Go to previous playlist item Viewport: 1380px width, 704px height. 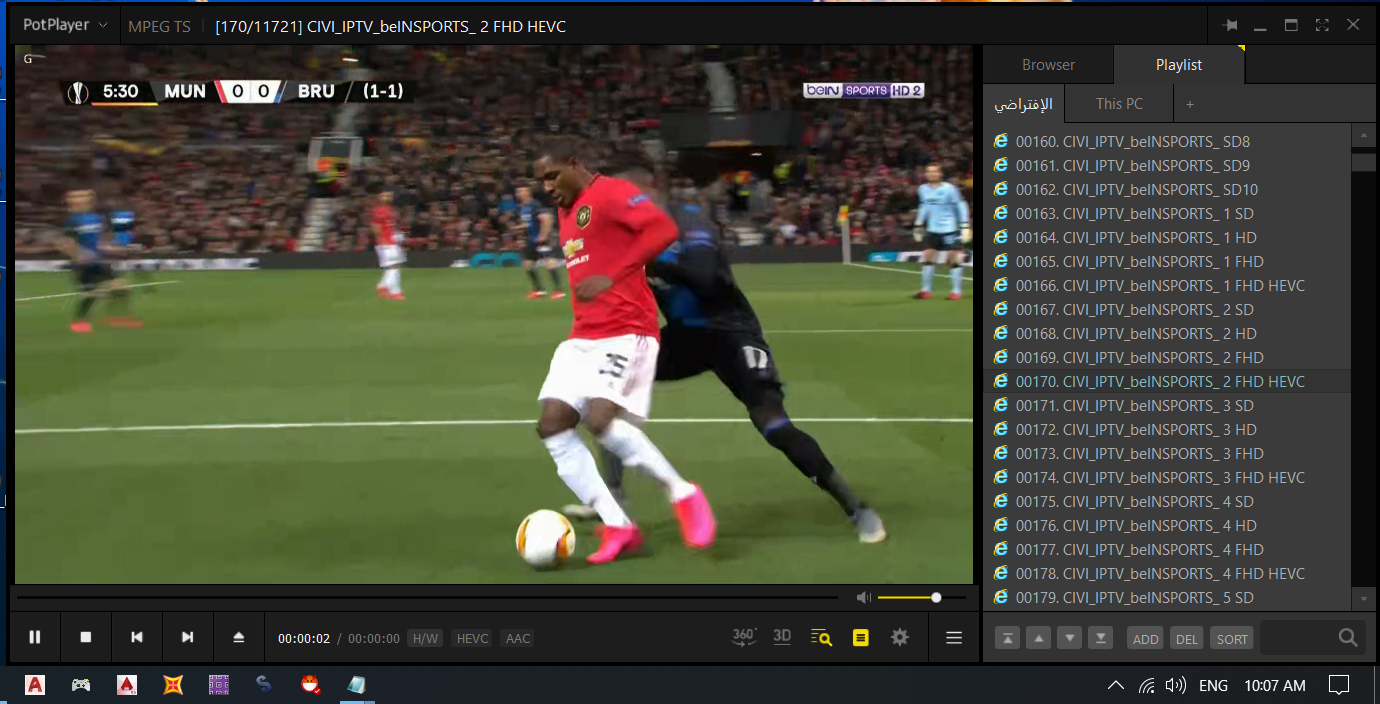137,637
